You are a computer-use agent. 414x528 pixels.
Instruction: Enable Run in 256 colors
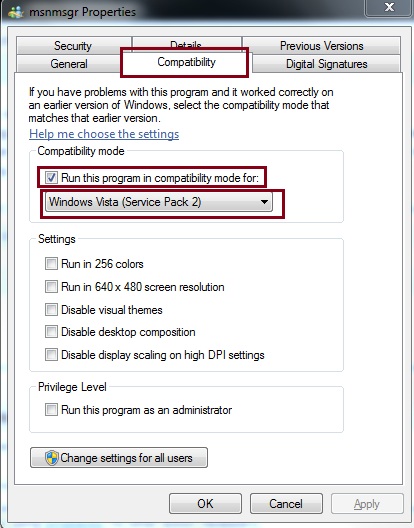(51, 264)
